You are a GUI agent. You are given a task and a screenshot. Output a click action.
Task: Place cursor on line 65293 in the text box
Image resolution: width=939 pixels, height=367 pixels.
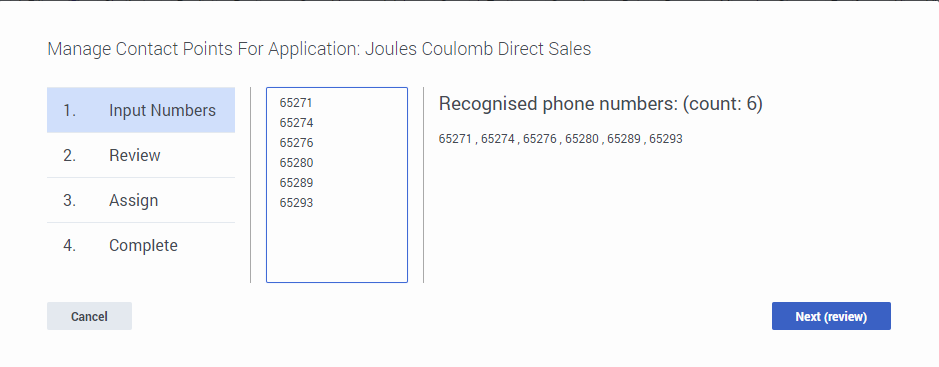coord(296,202)
